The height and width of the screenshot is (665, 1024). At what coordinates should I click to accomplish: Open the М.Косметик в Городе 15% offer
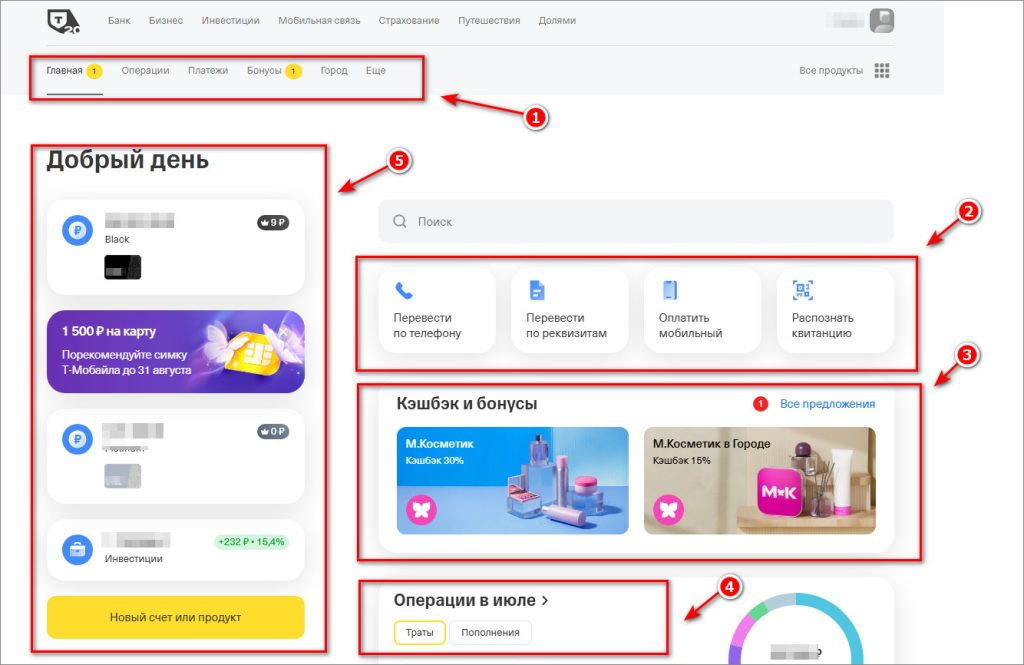[760, 481]
